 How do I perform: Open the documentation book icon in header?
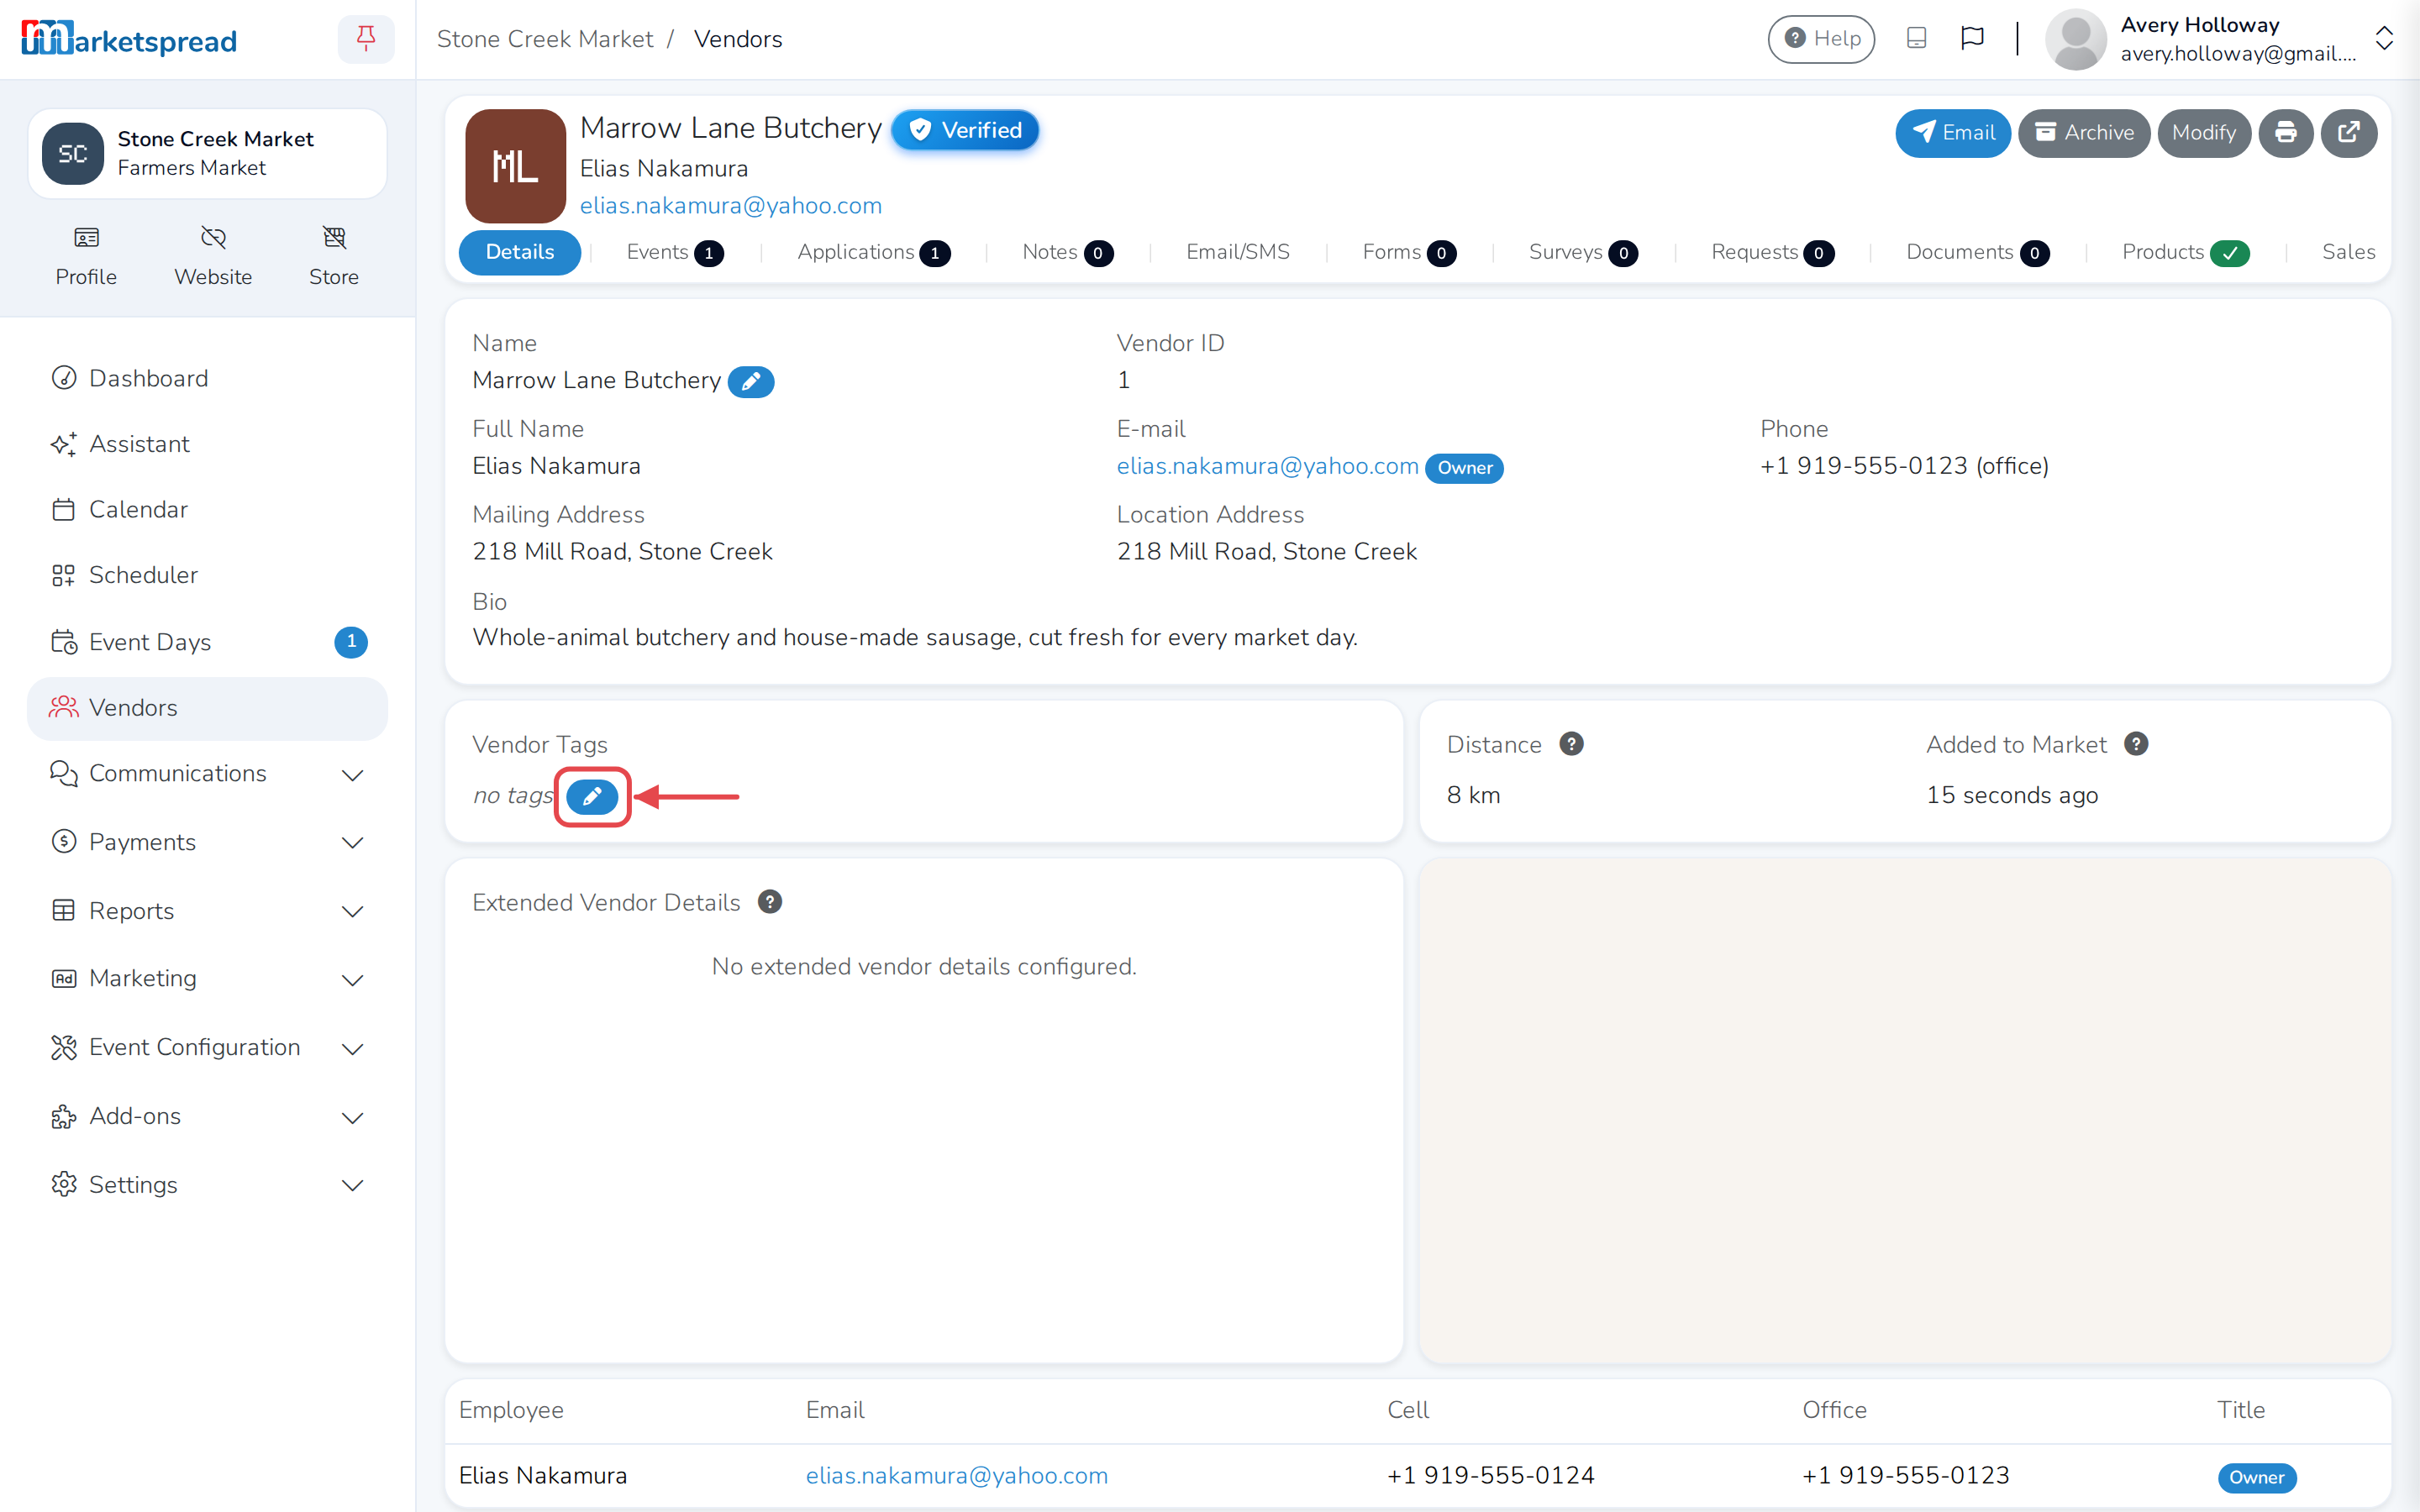[x=1916, y=38]
